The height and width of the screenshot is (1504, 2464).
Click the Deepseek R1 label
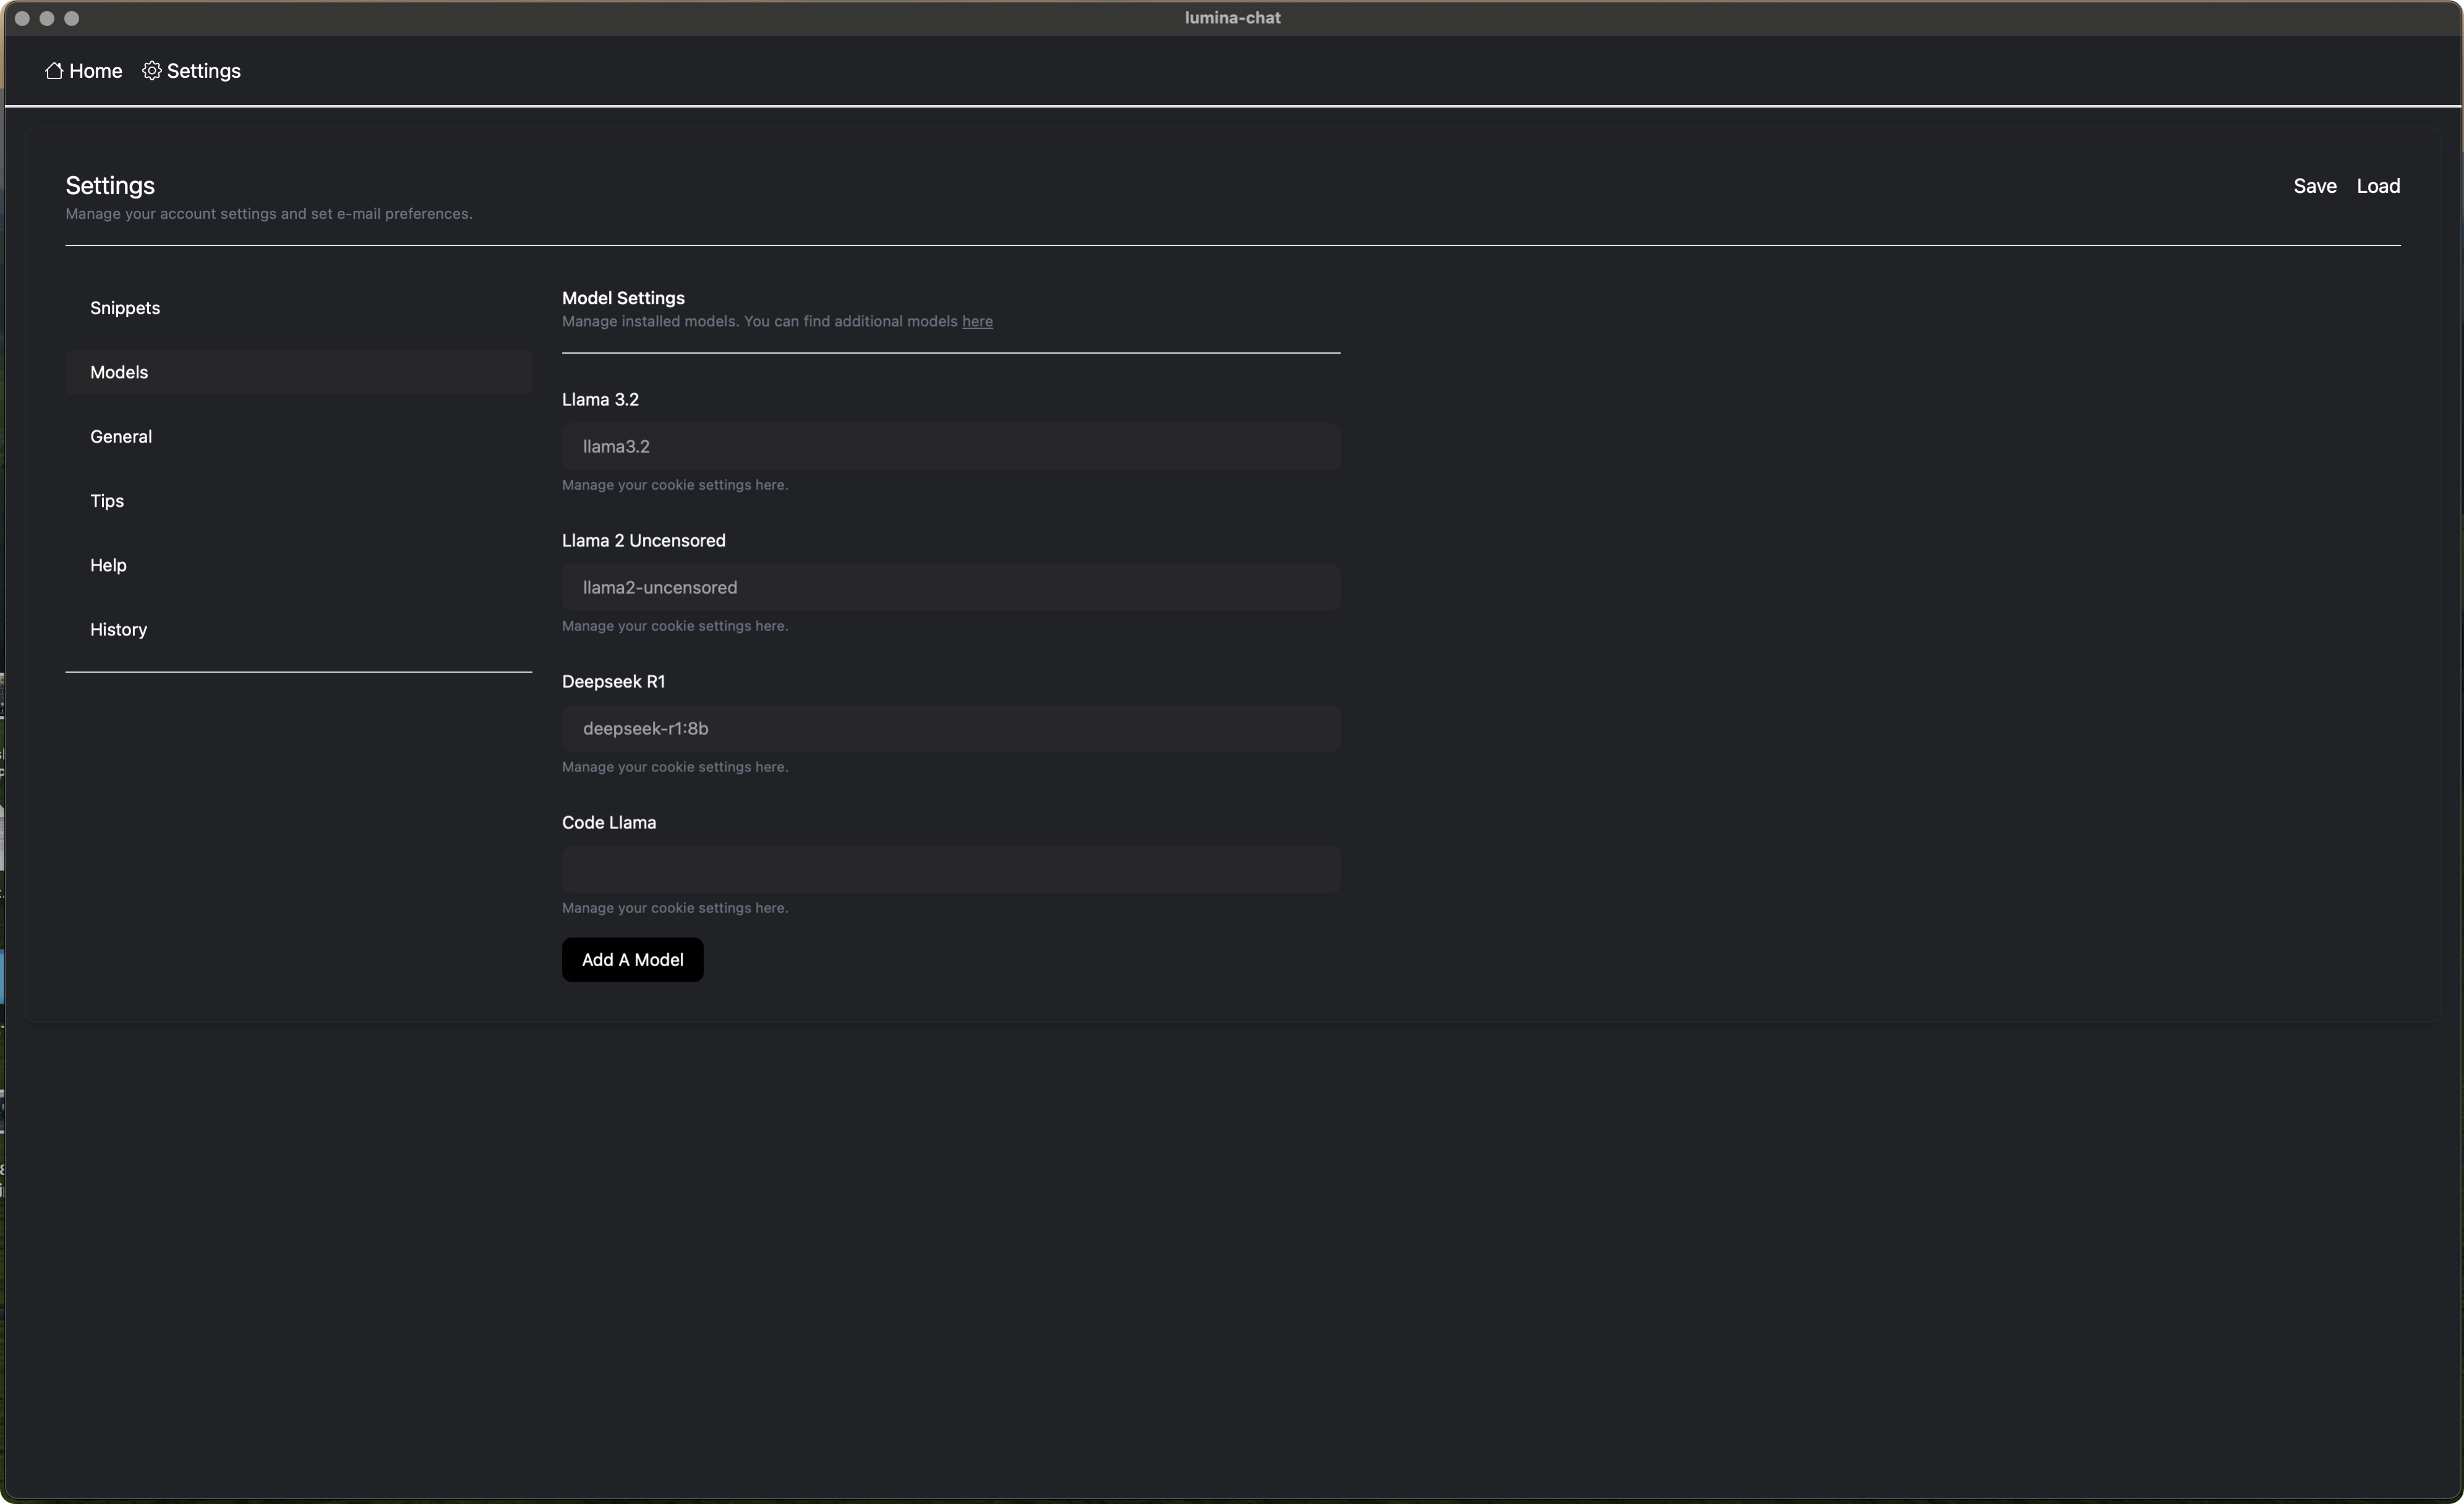pos(613,682)
